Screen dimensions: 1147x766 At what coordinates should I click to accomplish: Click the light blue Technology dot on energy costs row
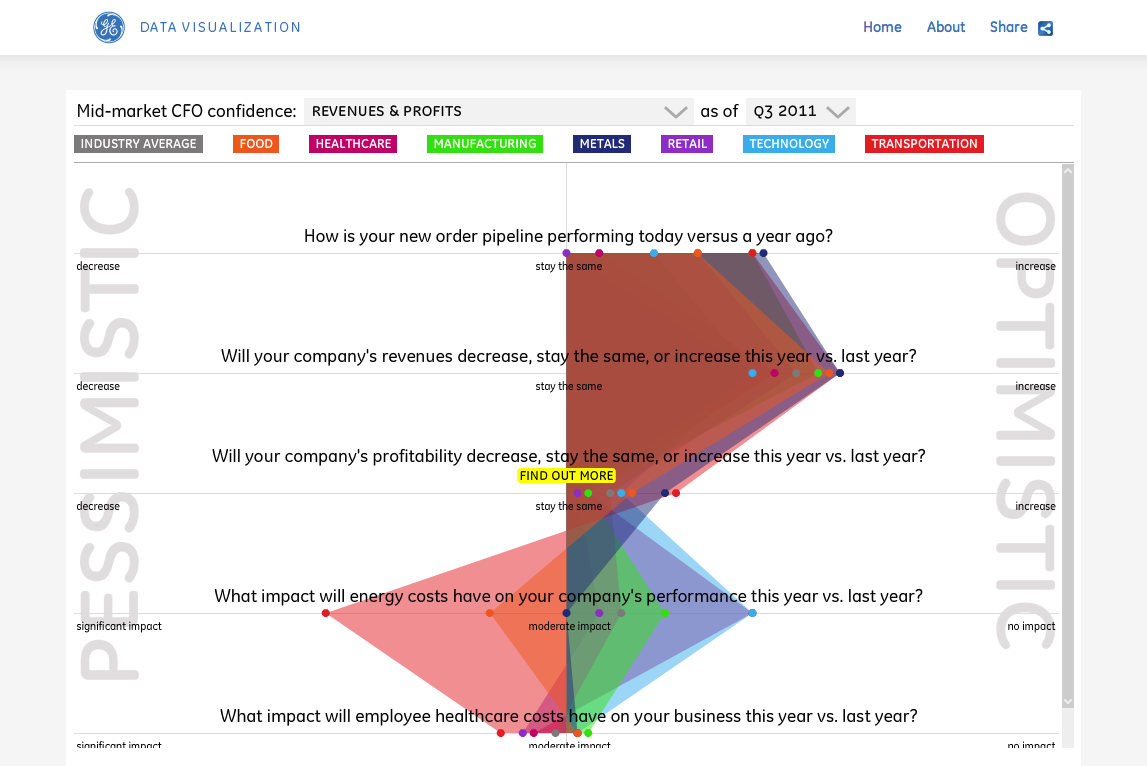pos(752,613)
